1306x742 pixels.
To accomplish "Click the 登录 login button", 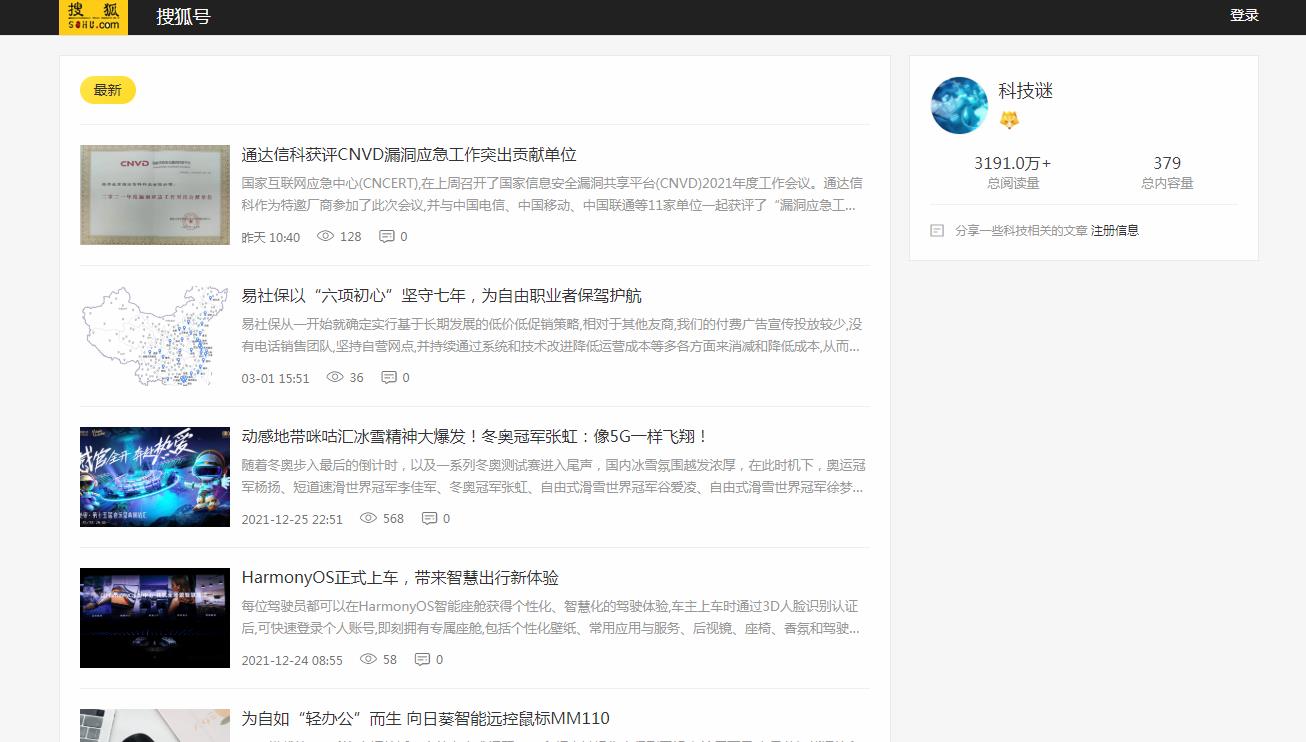I will click(x=1244, y=15).
